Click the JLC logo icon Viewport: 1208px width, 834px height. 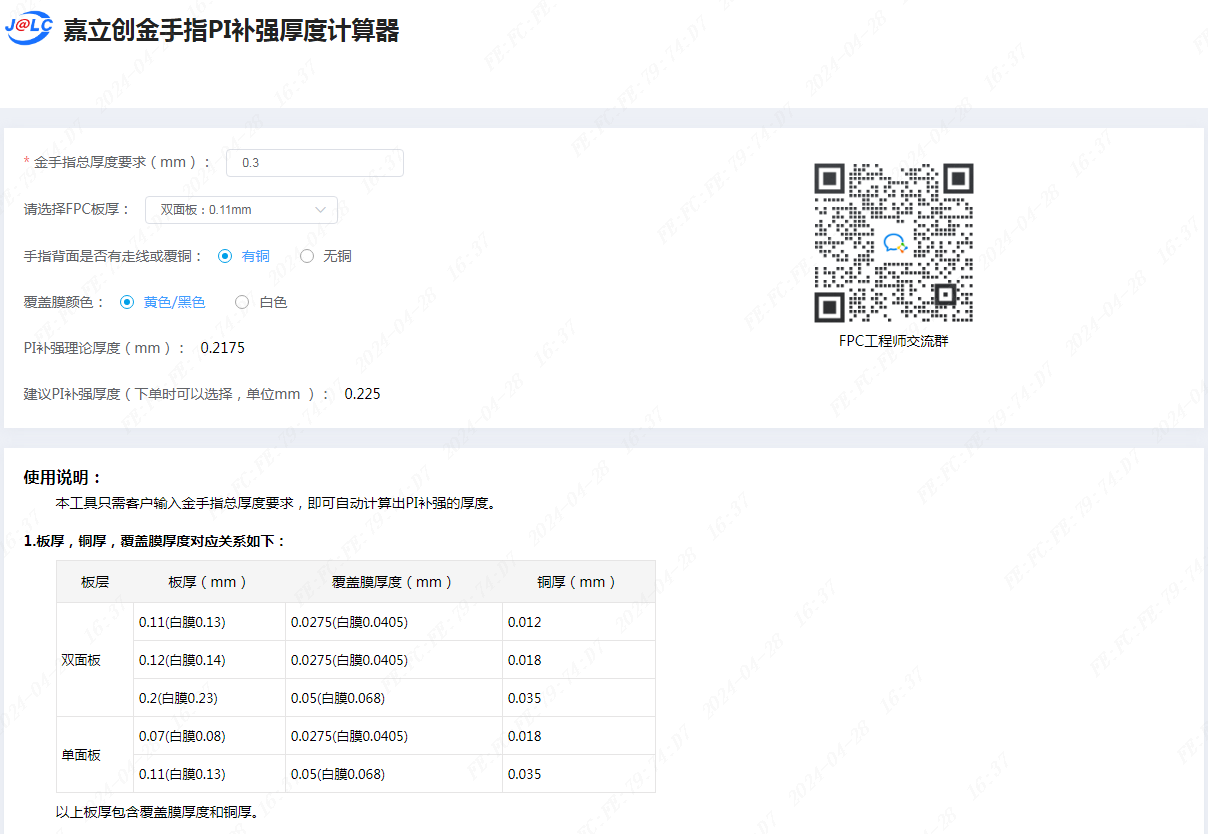[x=29, y=30]
